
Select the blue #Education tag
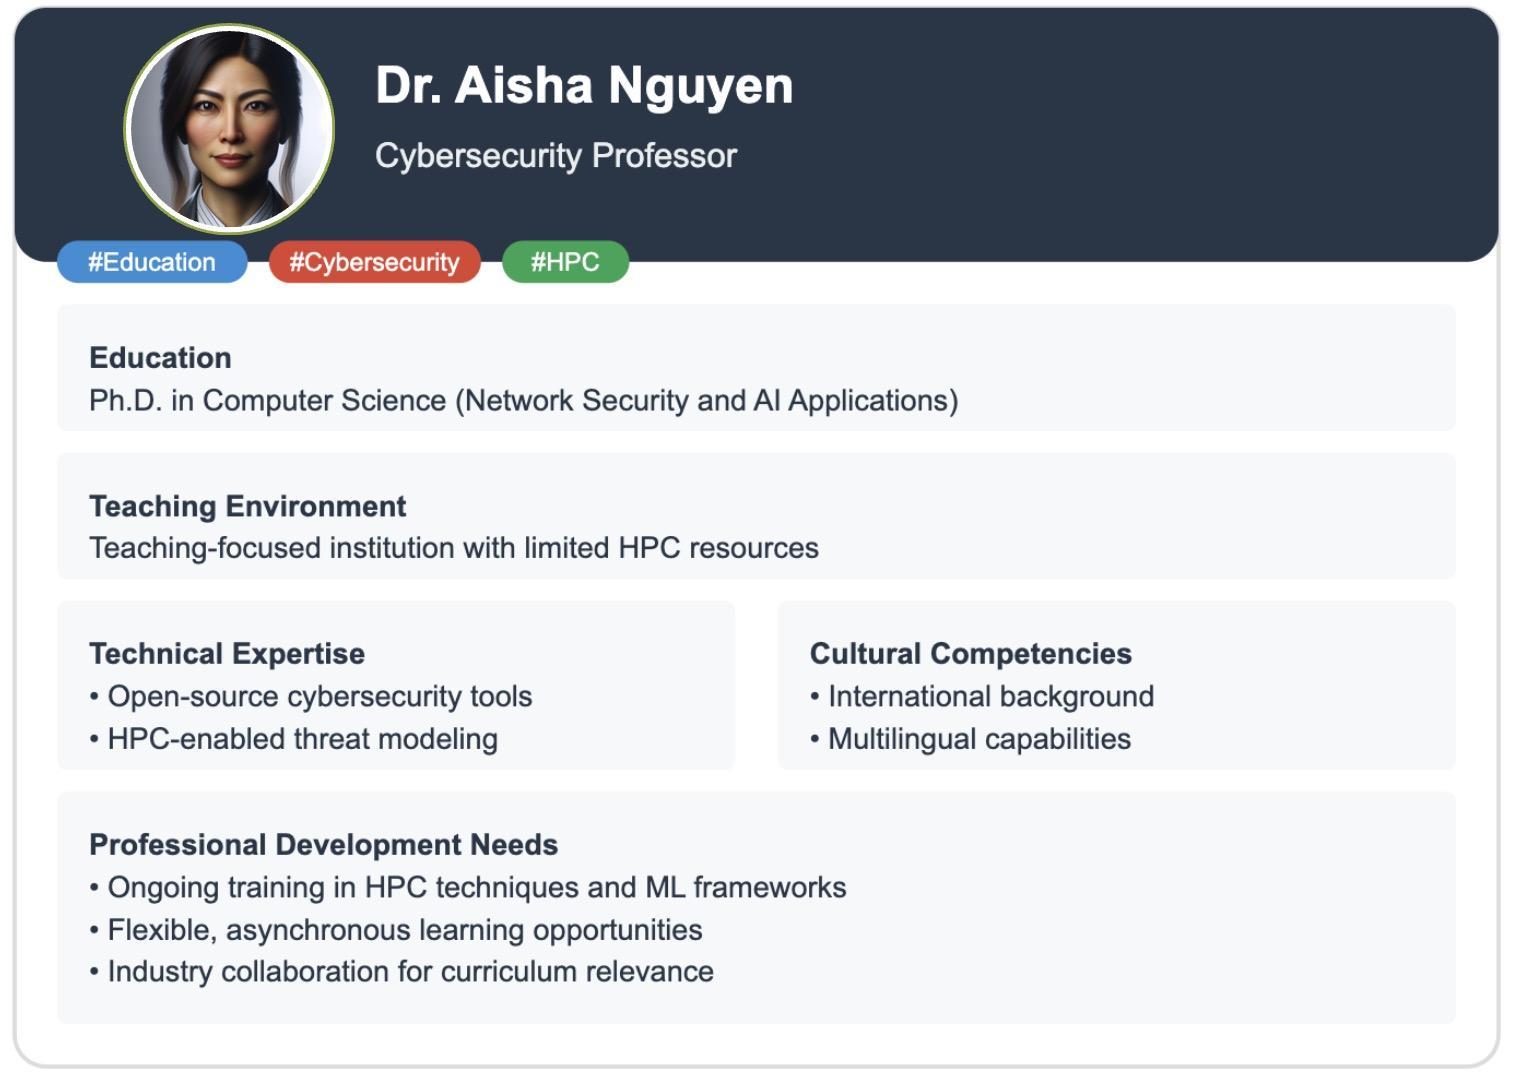[x=152, y=262]
